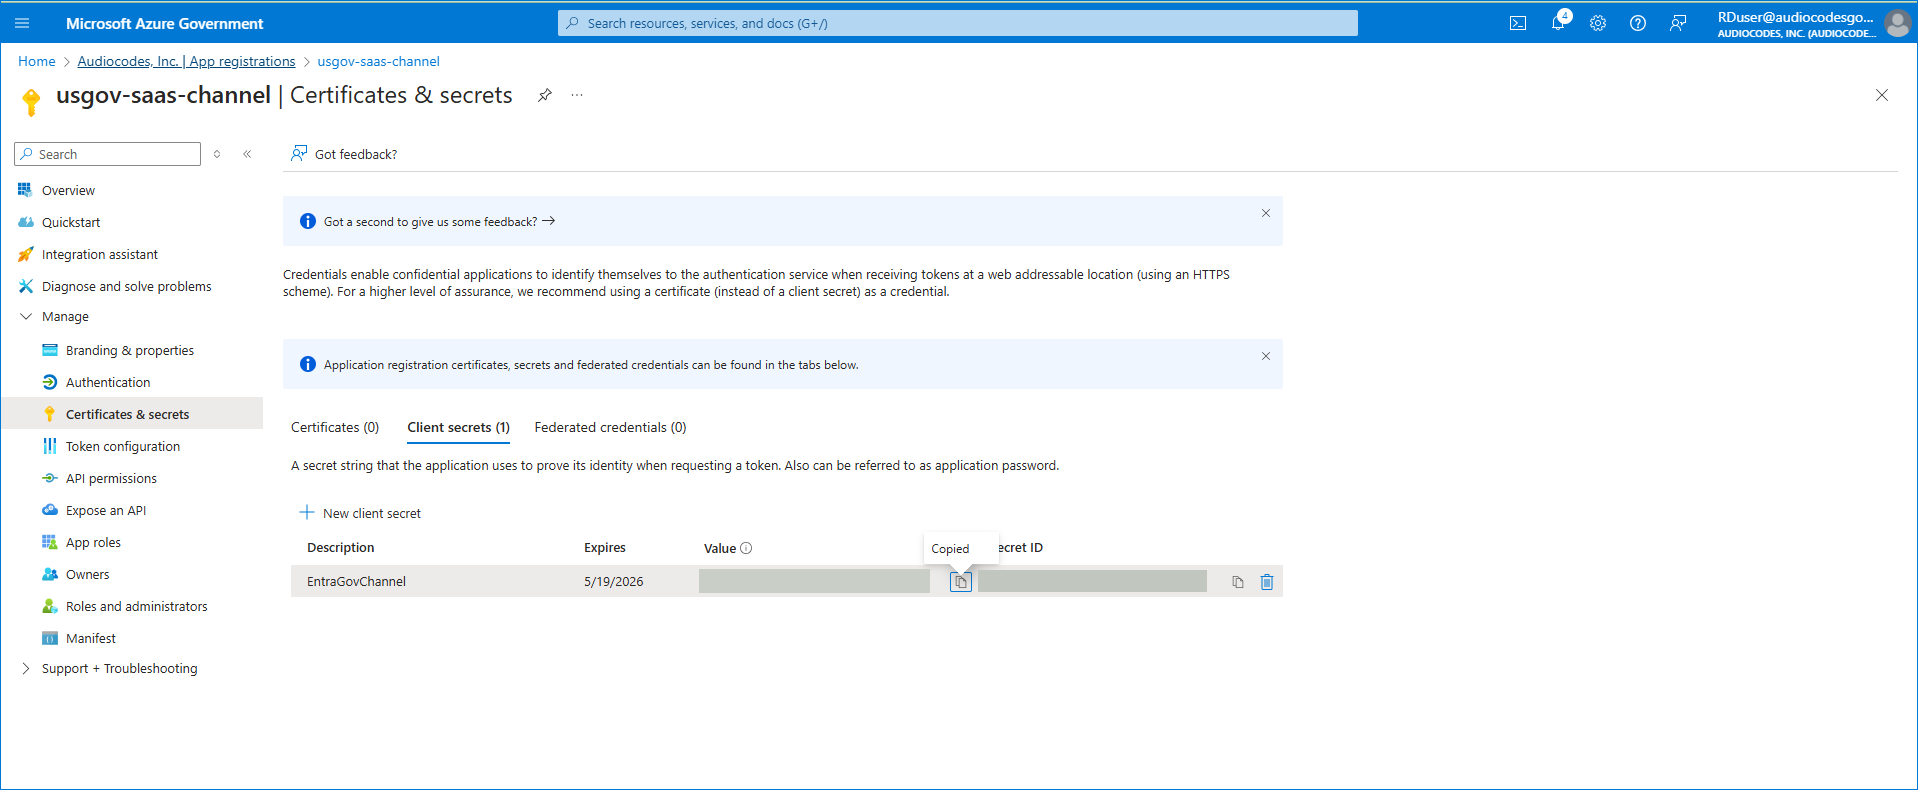This screenshot has height=790, width=1918.
Task: Open the more options ellipsis beside title
Action: [x=577, y=95]
